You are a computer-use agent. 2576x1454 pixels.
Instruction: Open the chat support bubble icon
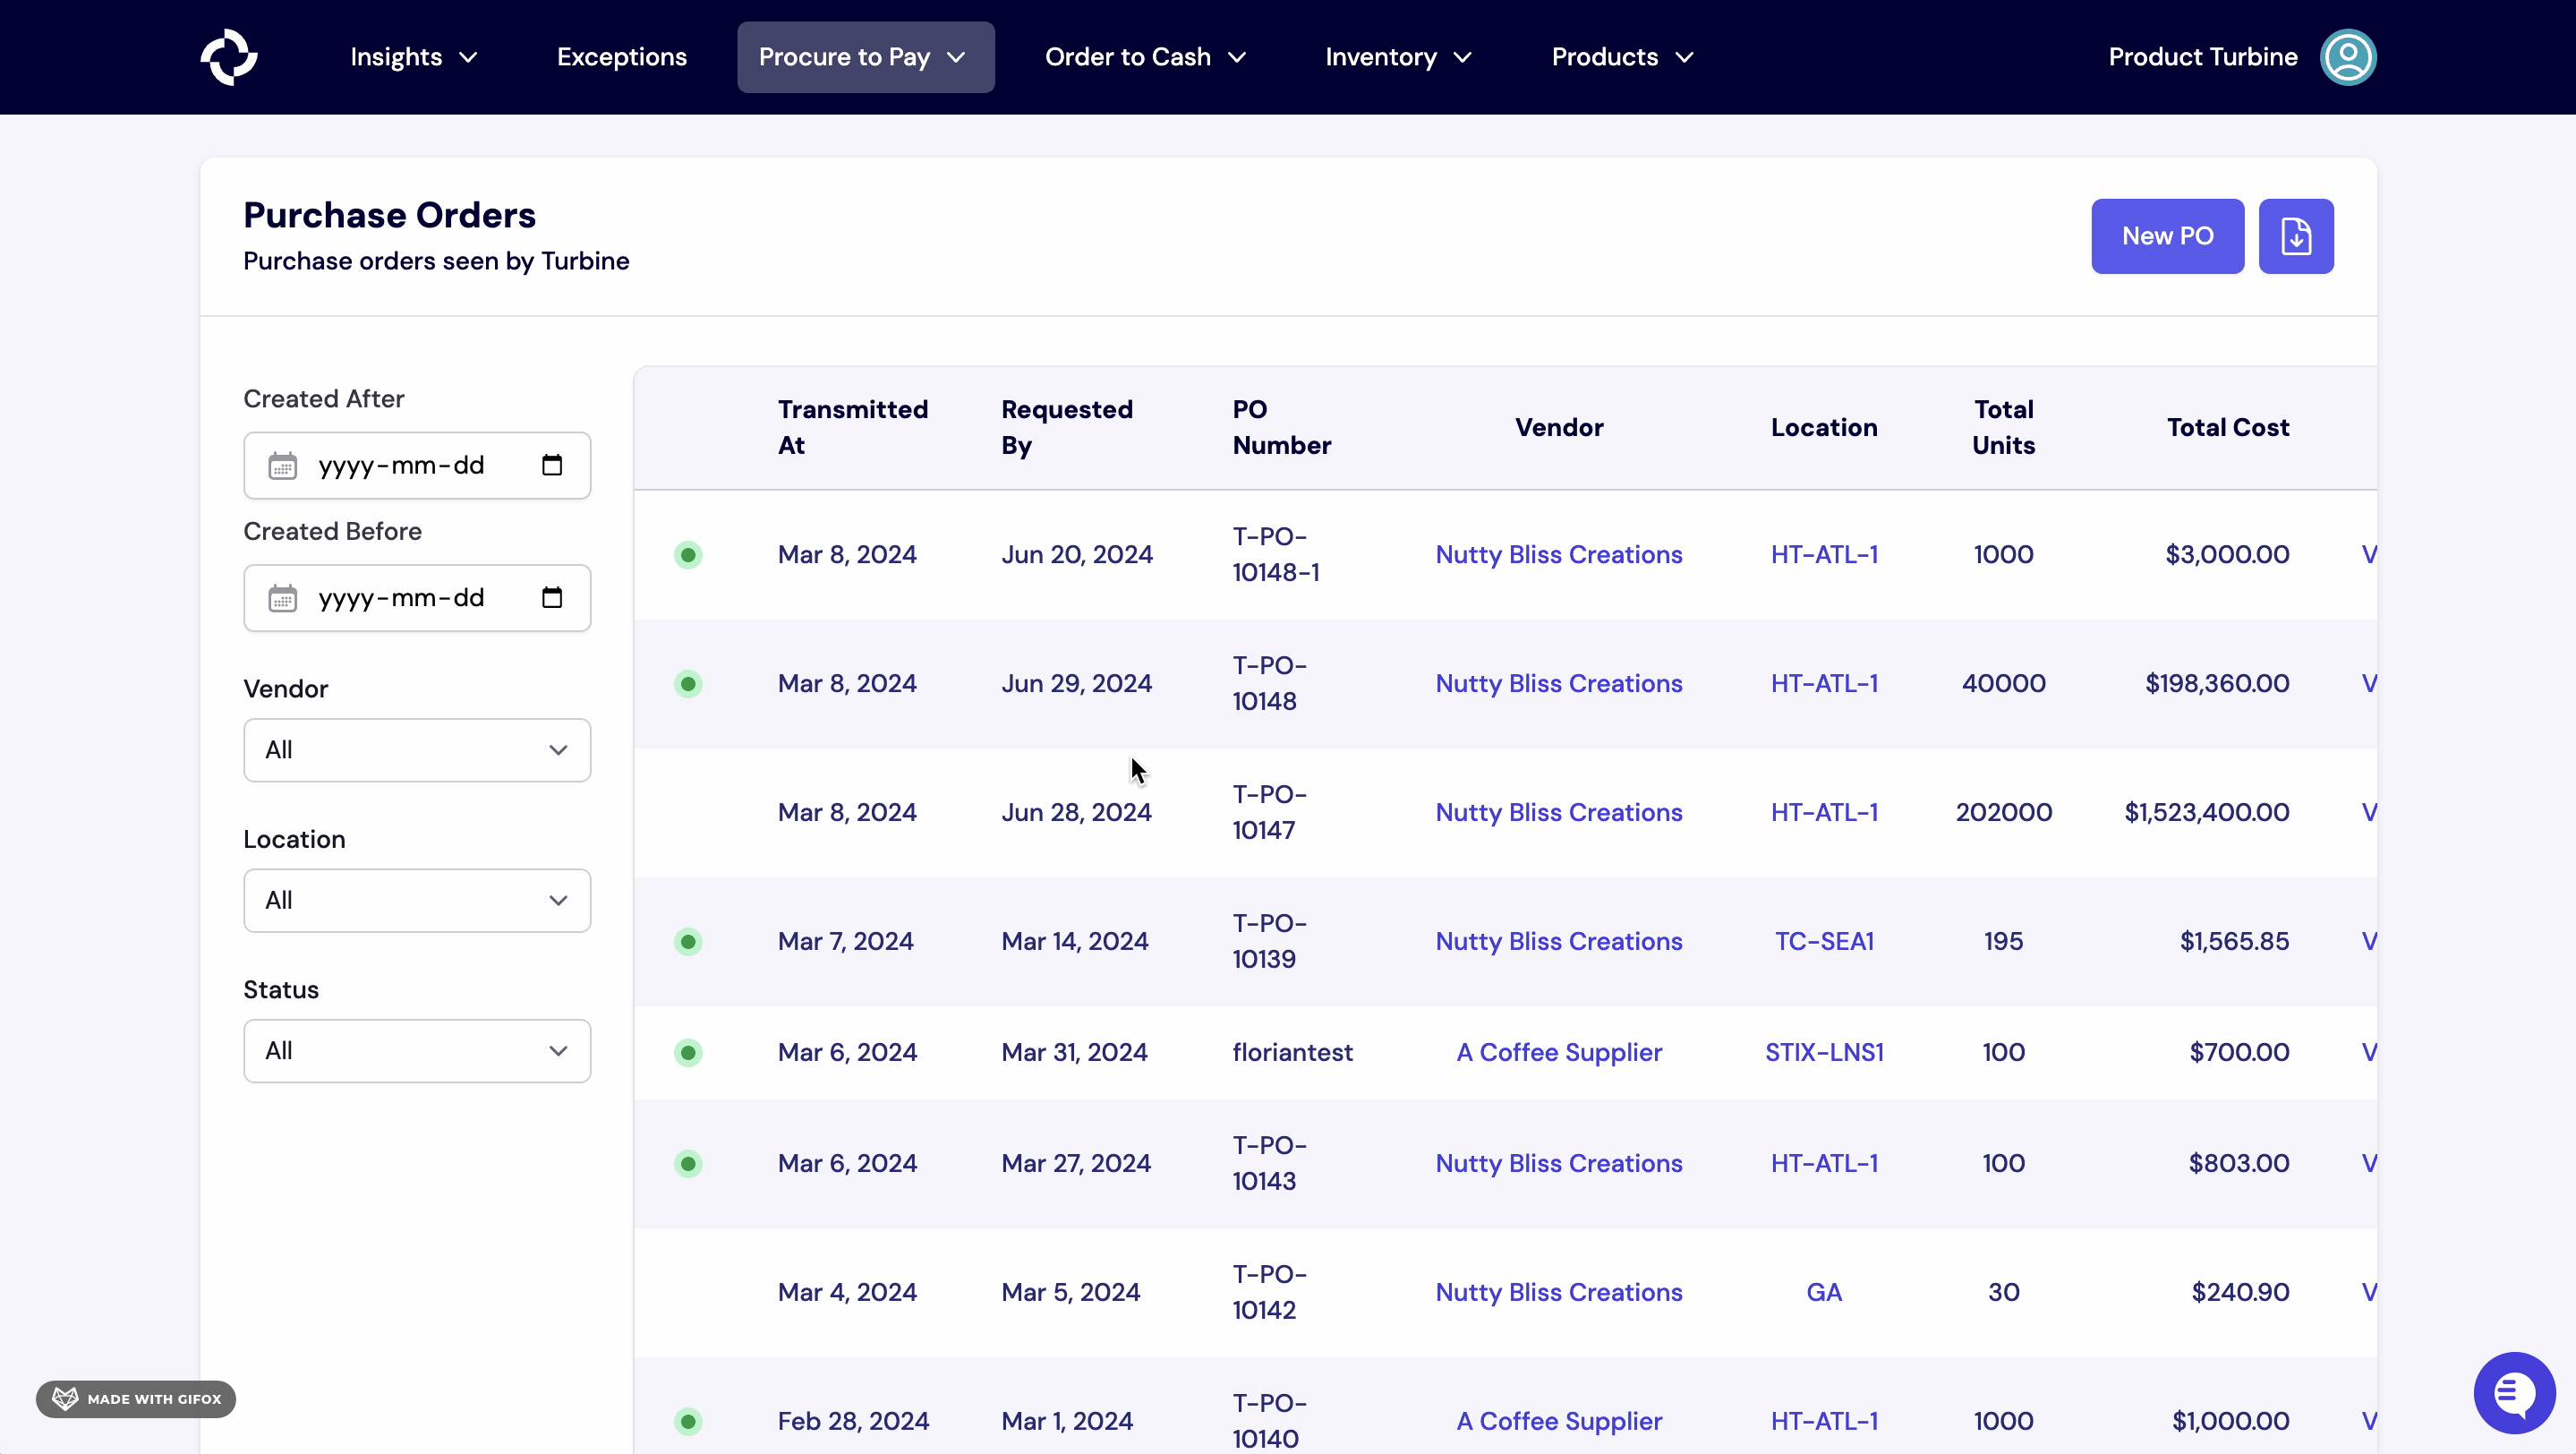[x=2513, y=1393]
